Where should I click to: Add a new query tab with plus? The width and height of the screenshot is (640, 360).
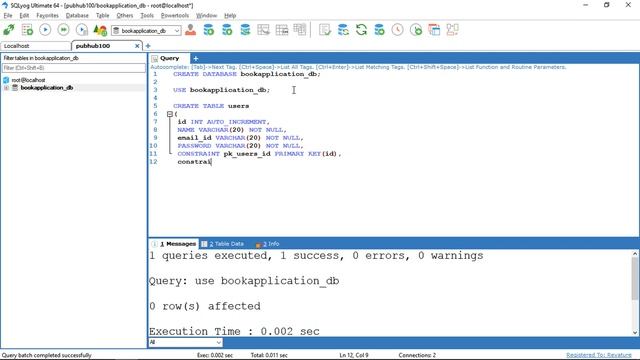(x=196, y=58)
